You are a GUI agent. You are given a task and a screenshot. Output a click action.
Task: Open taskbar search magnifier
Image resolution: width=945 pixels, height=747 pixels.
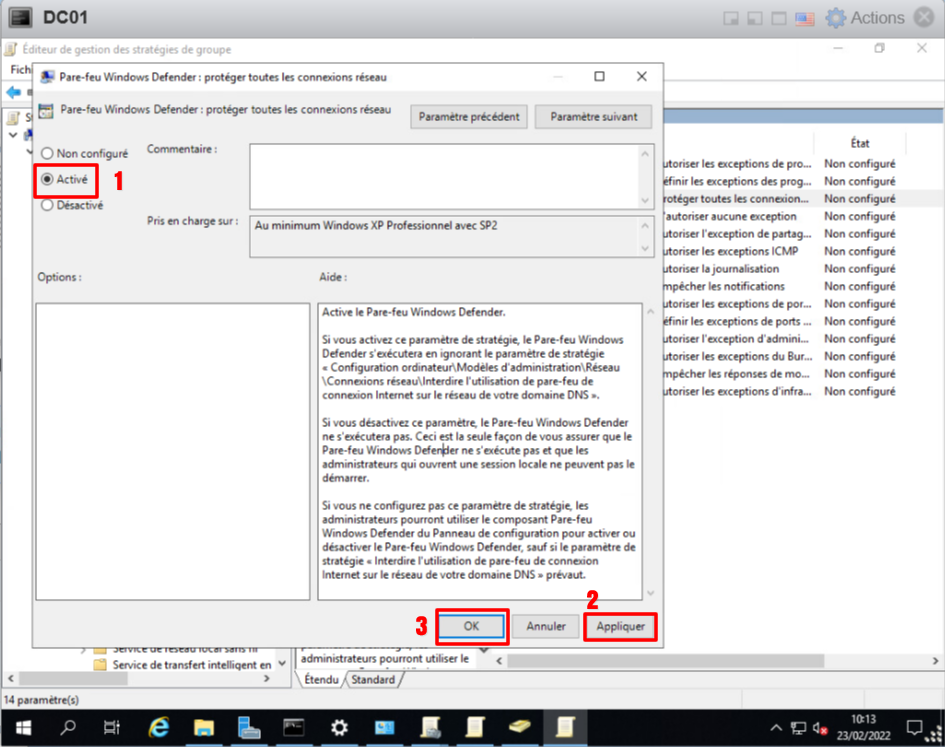pyautogui.click(x=67, y=727)
